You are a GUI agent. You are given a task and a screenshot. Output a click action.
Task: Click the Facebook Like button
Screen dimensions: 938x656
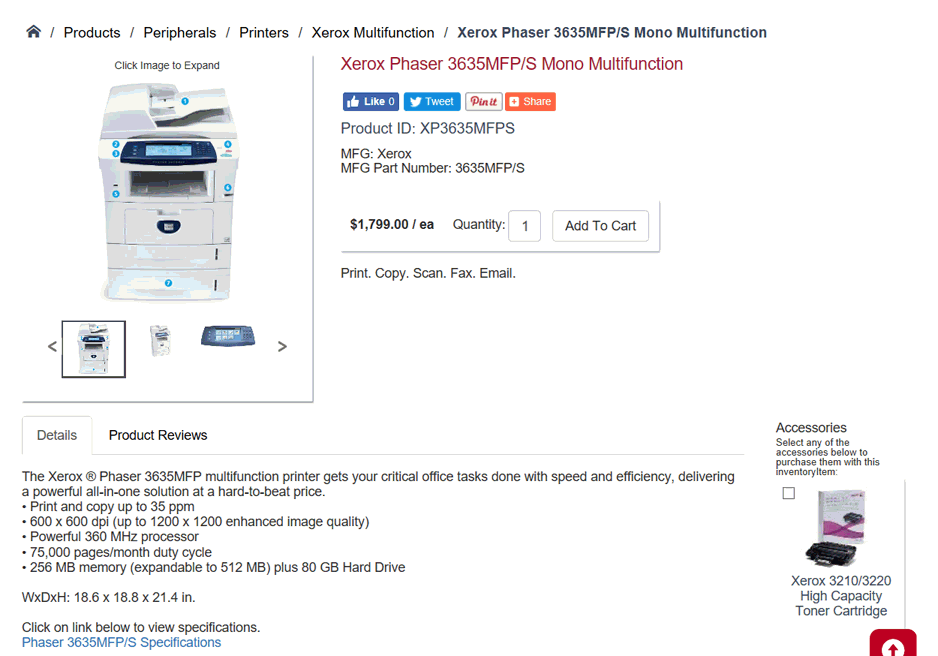[x=370, y=101]
